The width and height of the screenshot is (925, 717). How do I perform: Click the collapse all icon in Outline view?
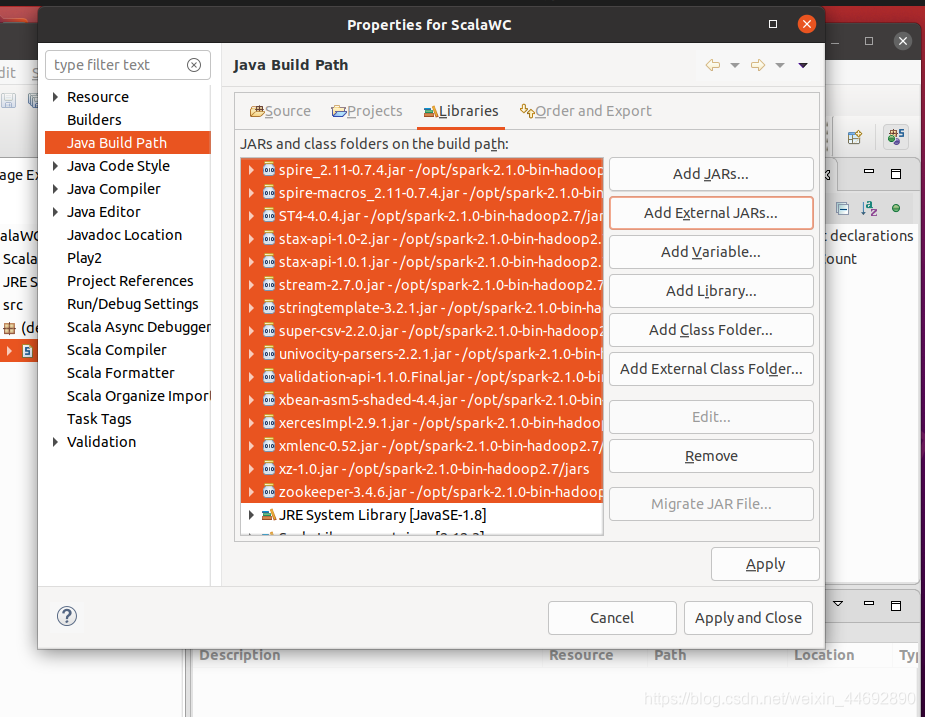click(x=842, y=208)
